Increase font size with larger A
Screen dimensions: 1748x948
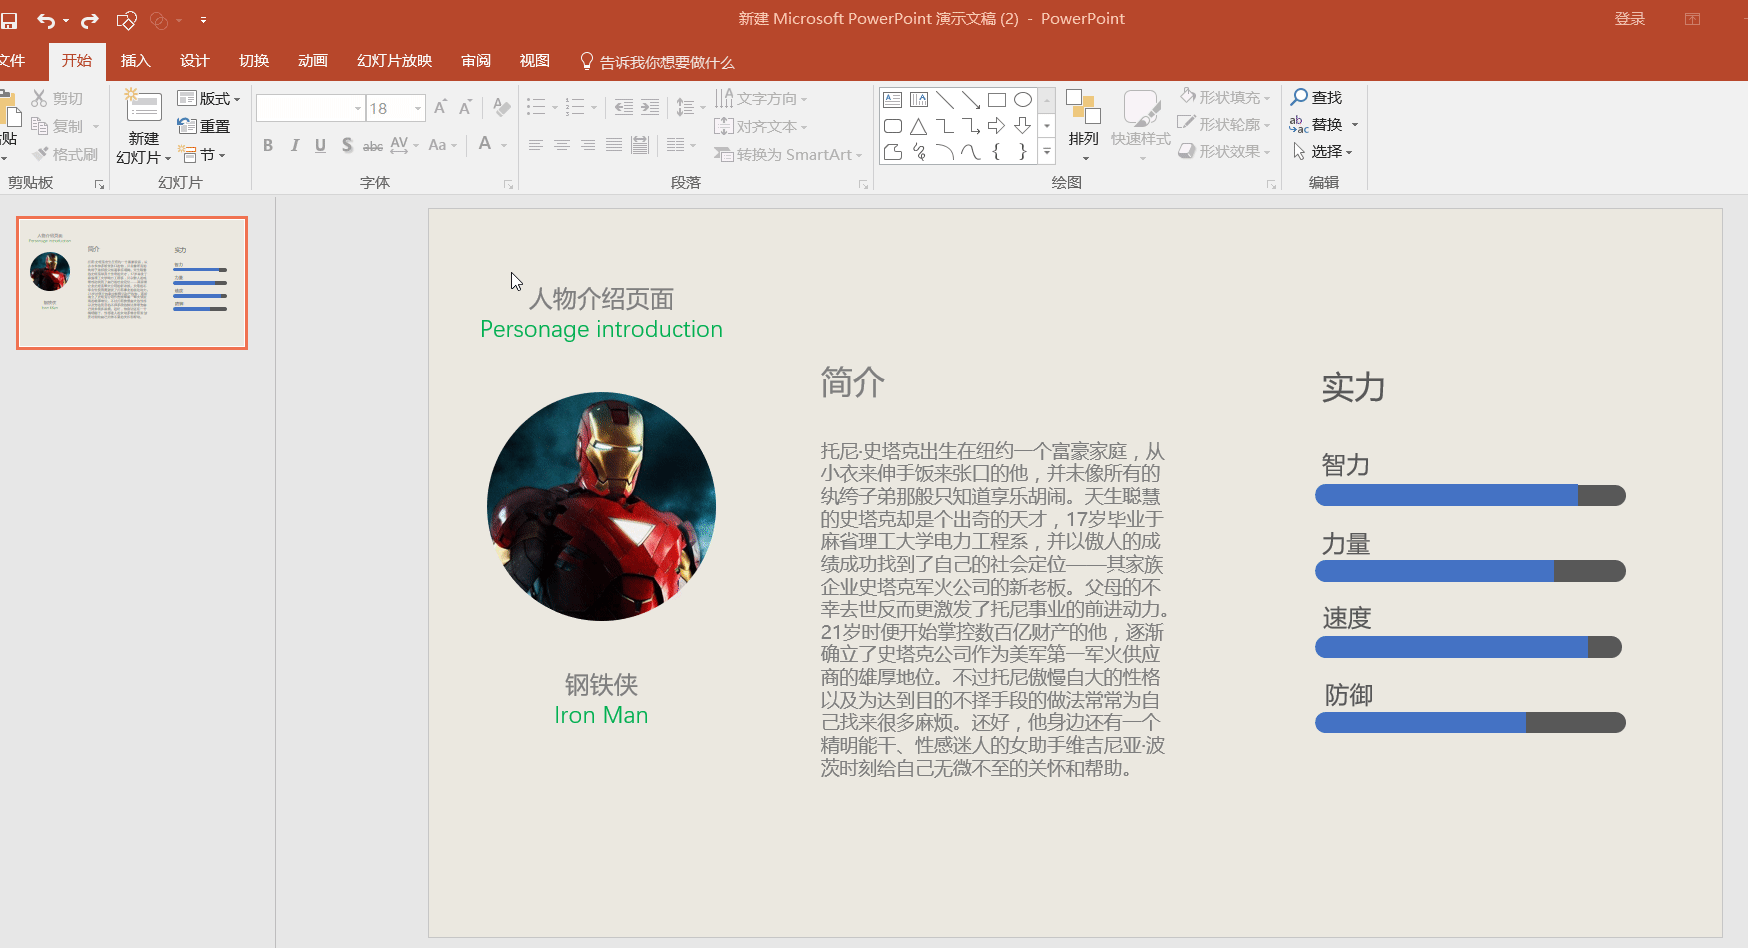coord(441,107)
